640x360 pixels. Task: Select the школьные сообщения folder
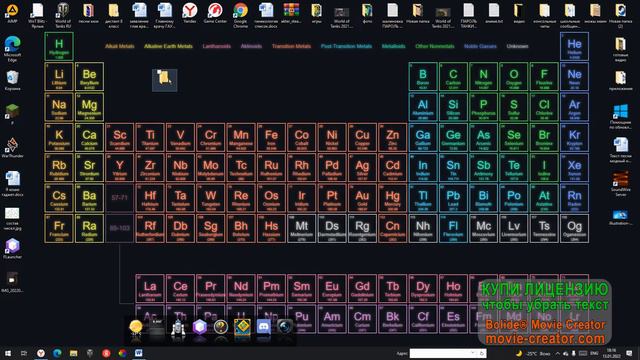(x=569, y=15)
